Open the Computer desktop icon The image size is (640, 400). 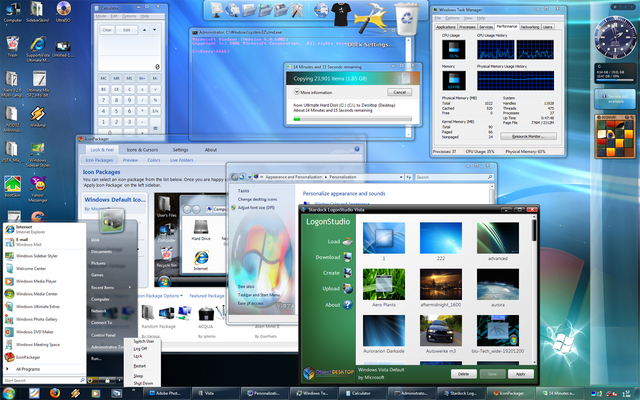(x=13, y=12)
